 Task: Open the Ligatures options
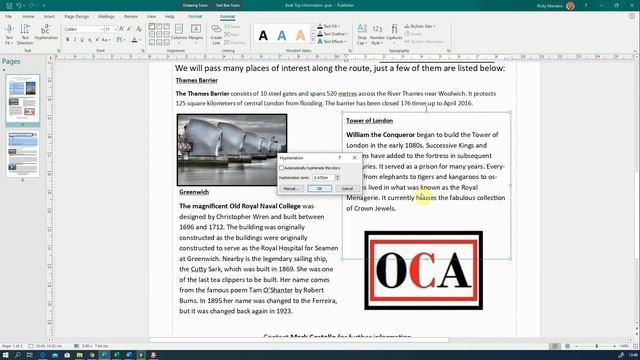(394, 33)
